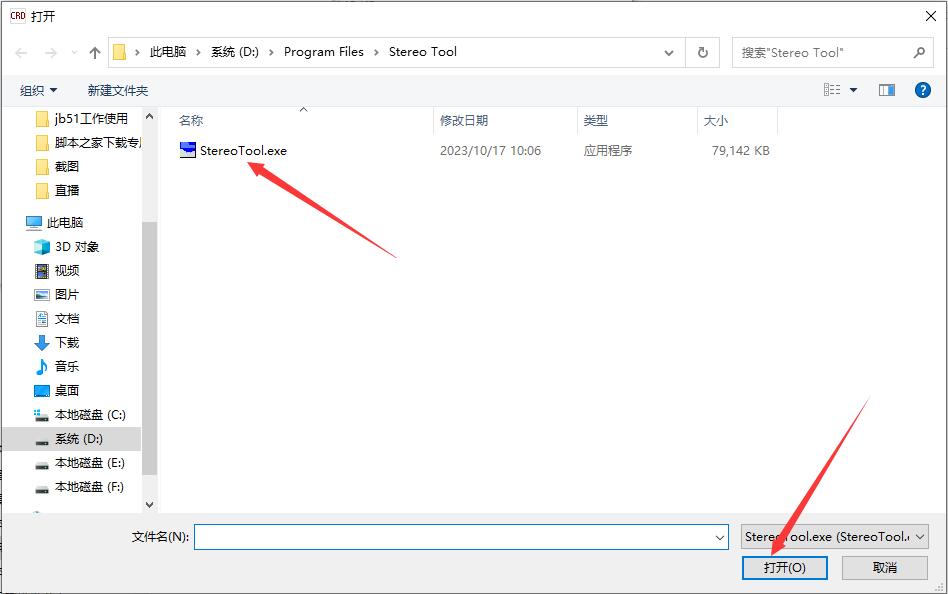
Task: Open 桌面 in the sidebar
Action: (x=67, y=391)
